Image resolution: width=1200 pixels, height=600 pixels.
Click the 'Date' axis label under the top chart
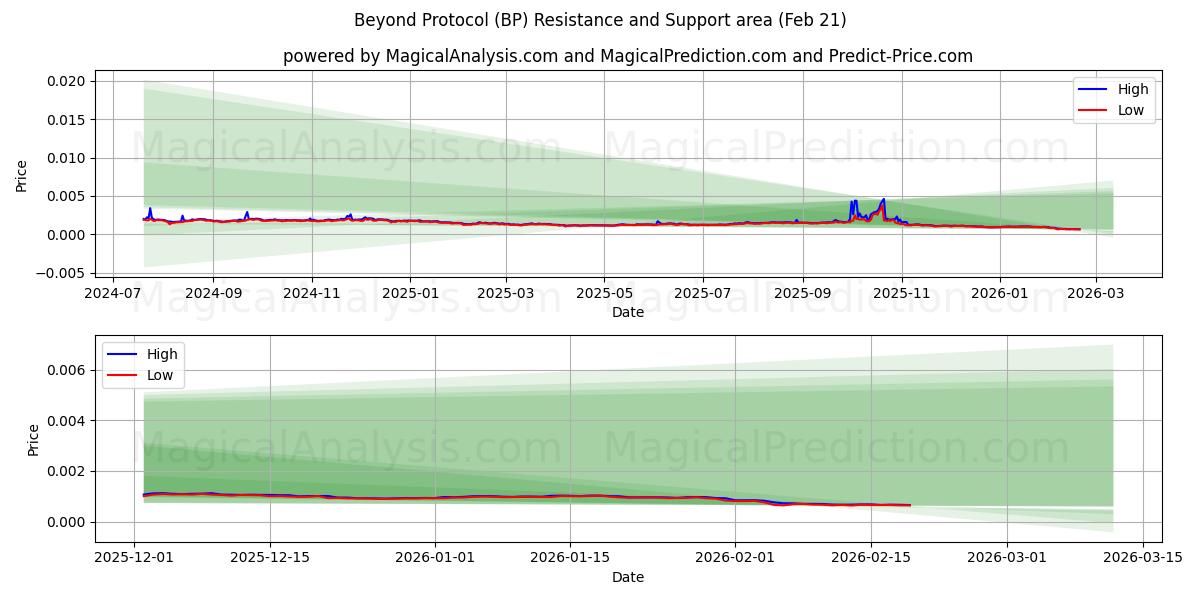(x=628, y=312)
